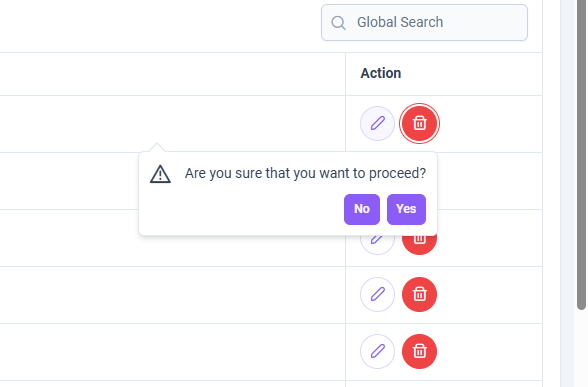Choose No in the confirmation popup

[362, 209]
